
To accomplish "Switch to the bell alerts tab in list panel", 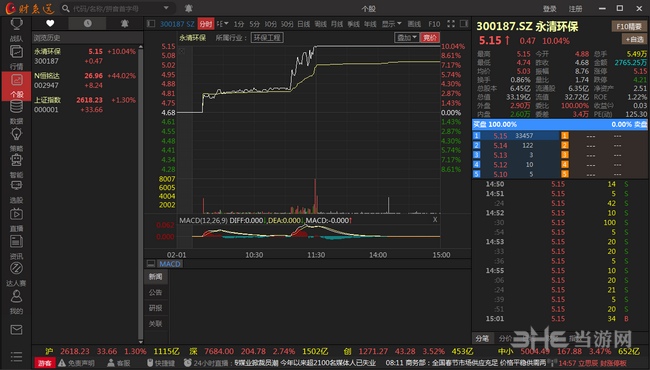I will click(124, 24).
